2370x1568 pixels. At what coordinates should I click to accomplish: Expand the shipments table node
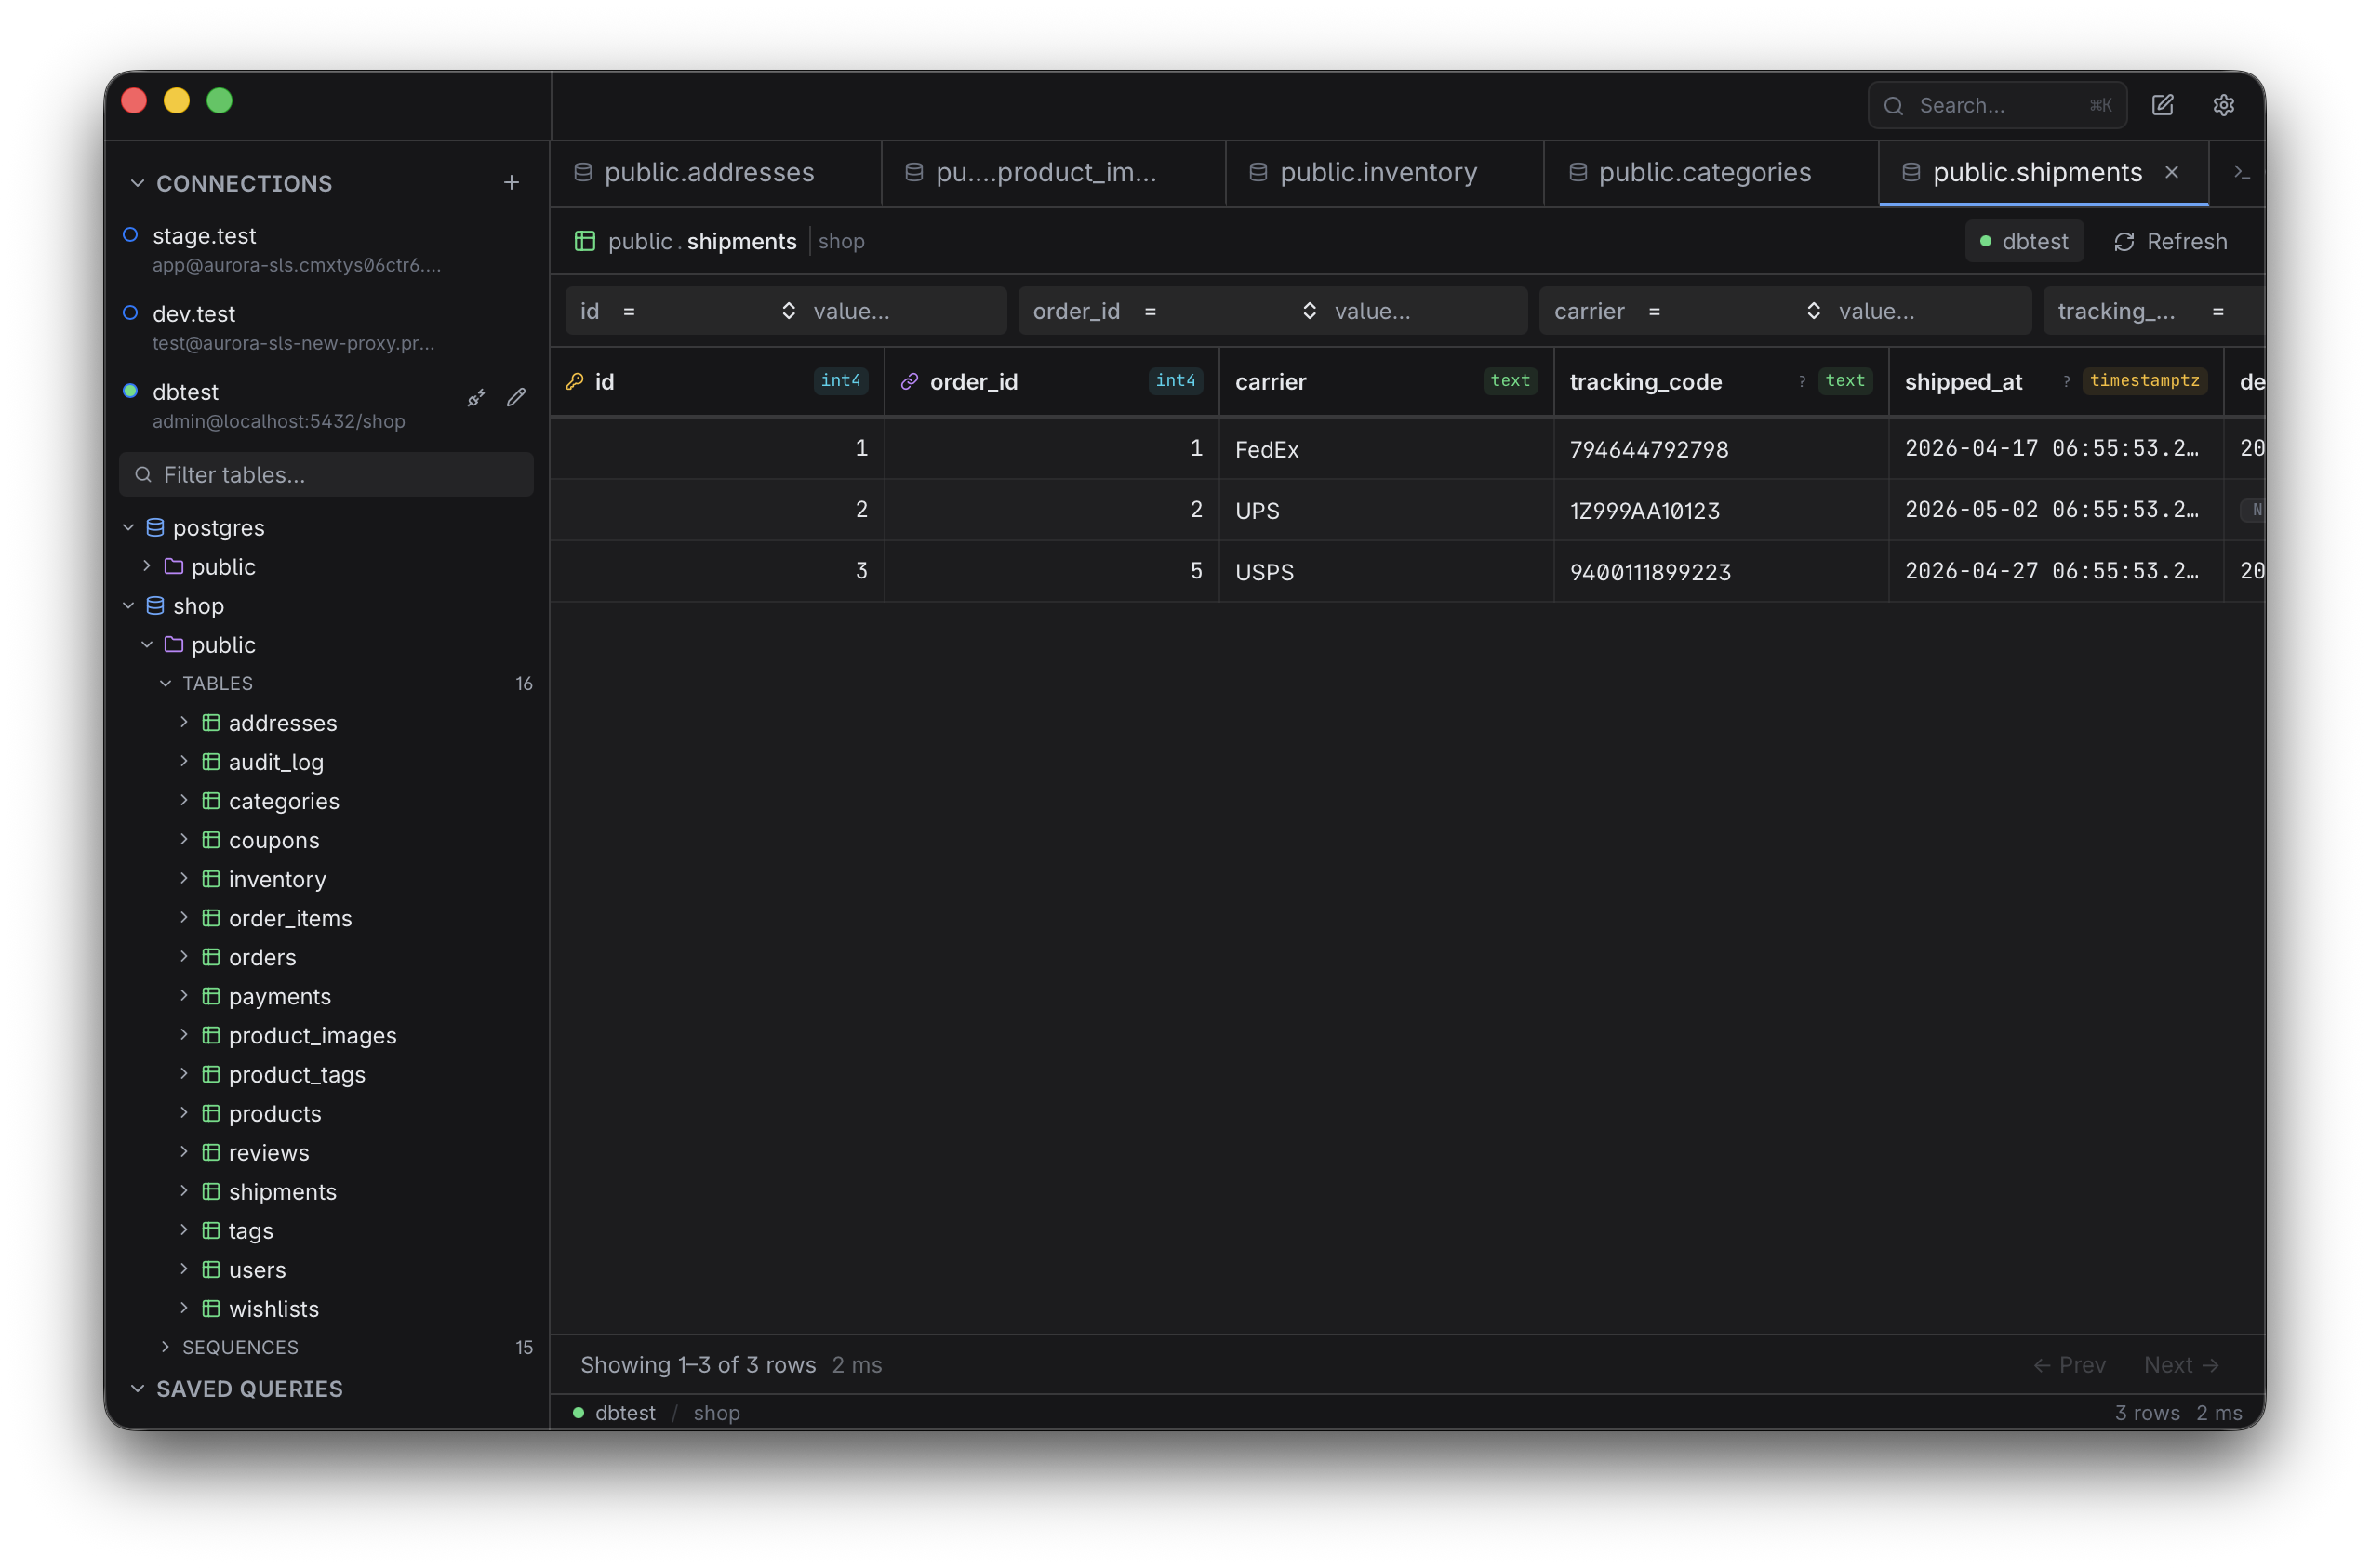coord(184,1191)
